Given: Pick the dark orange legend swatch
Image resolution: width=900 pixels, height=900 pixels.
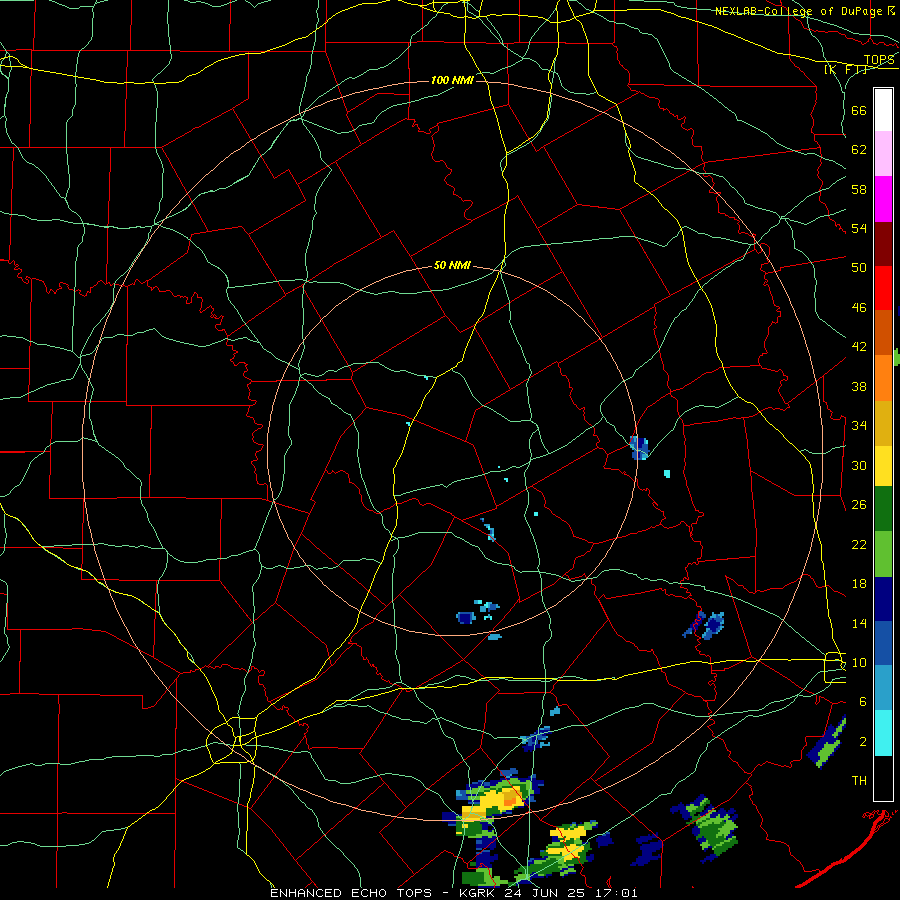Looking at the screenshot, I should point(883,333).
